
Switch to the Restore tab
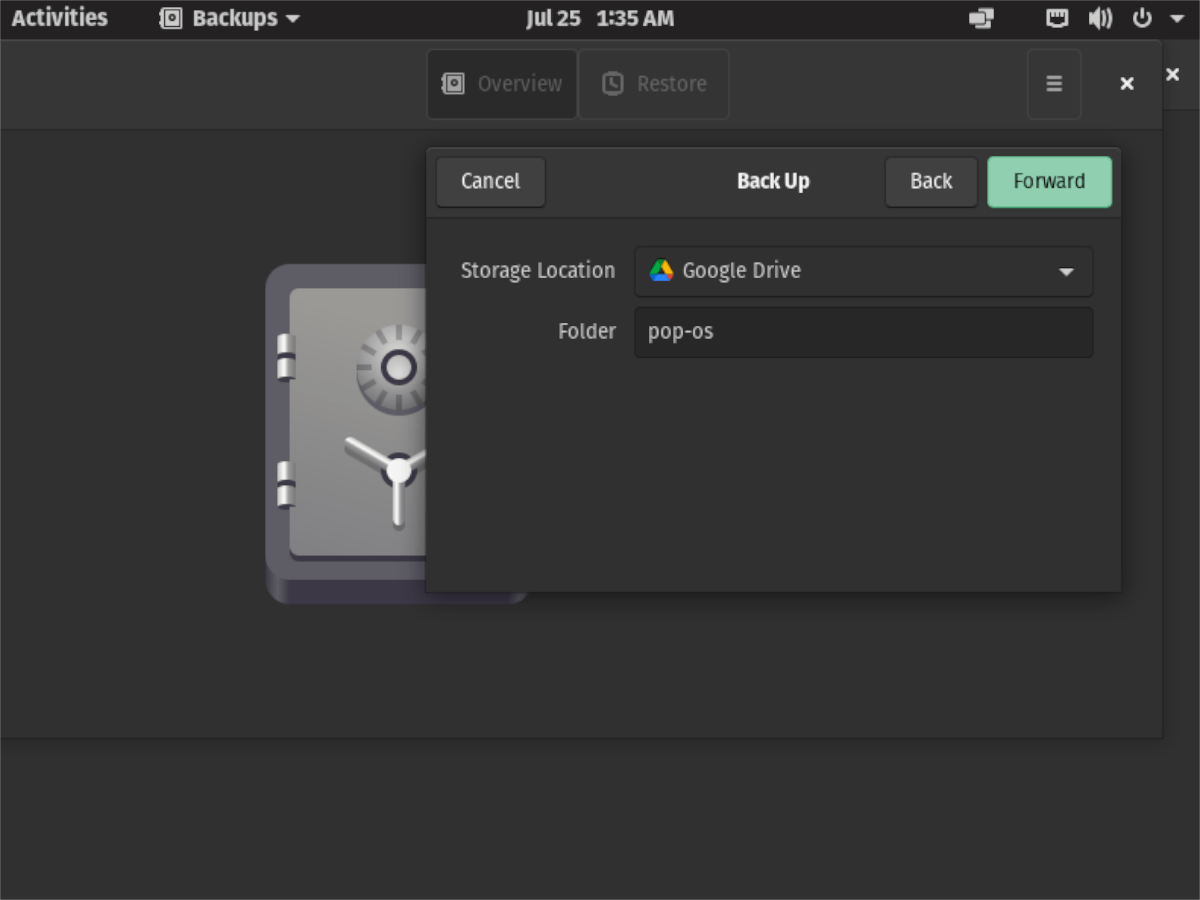[x=654, y=84]
